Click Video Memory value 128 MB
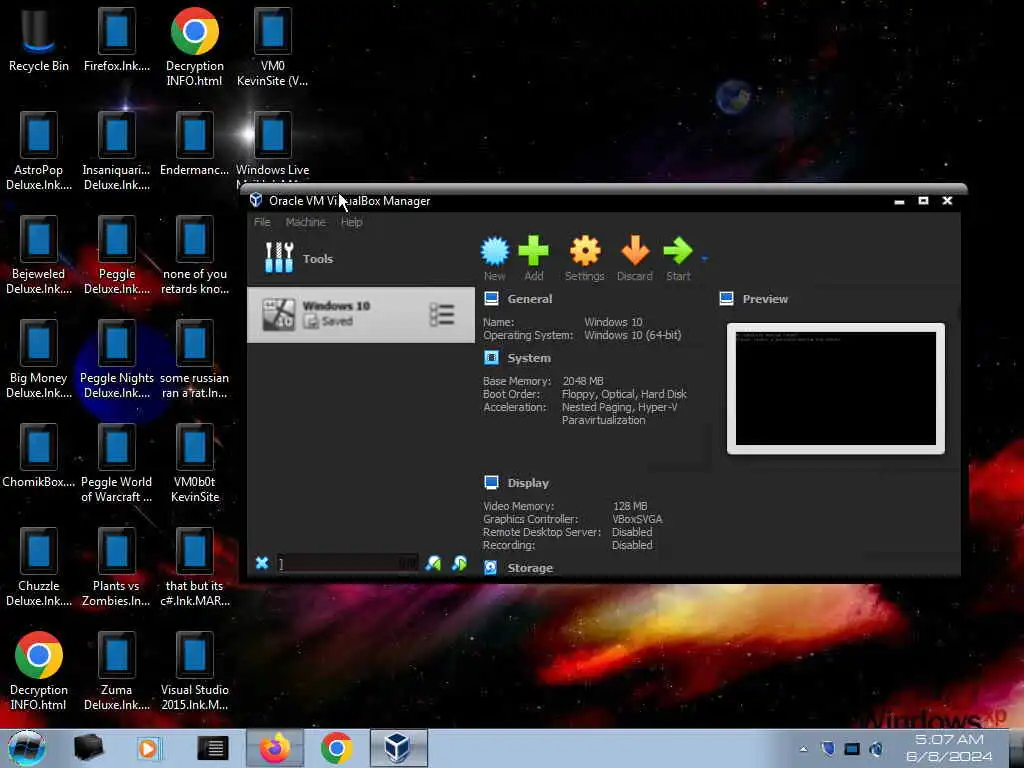Viewport: 1024px width, 768px height. (630, 506)
